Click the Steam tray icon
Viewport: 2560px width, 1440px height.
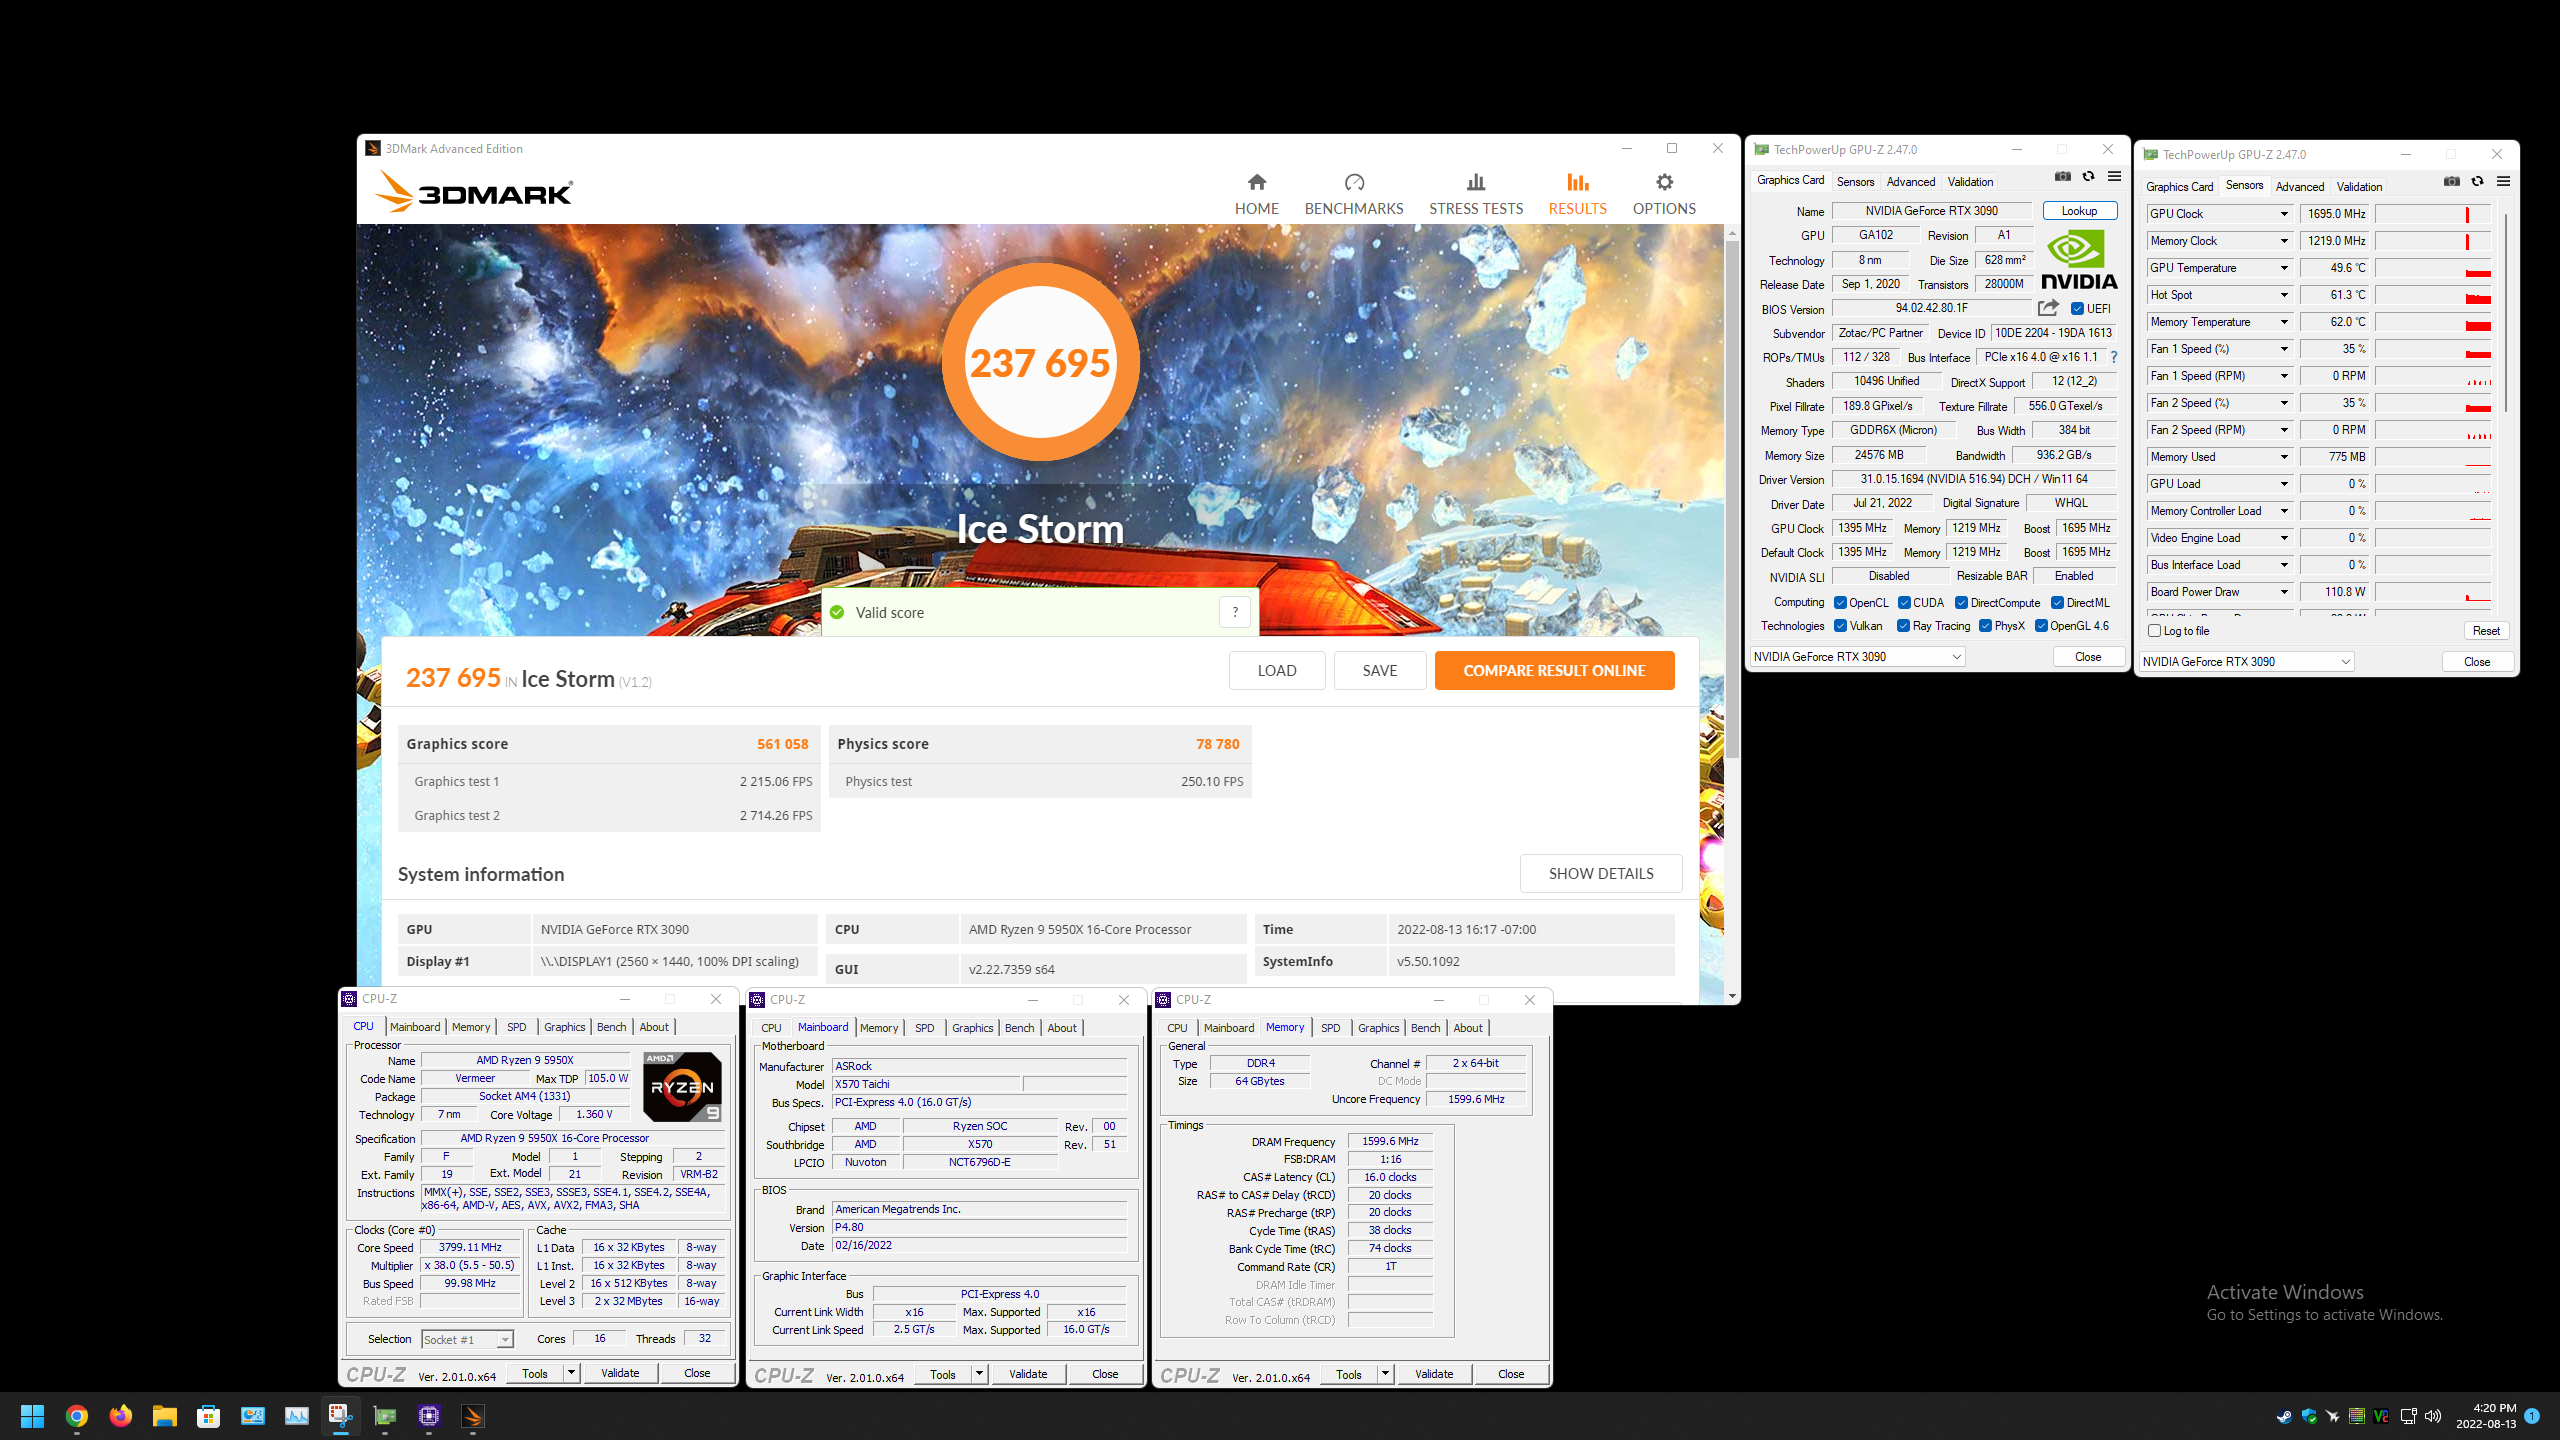tap(2284, 1416)
